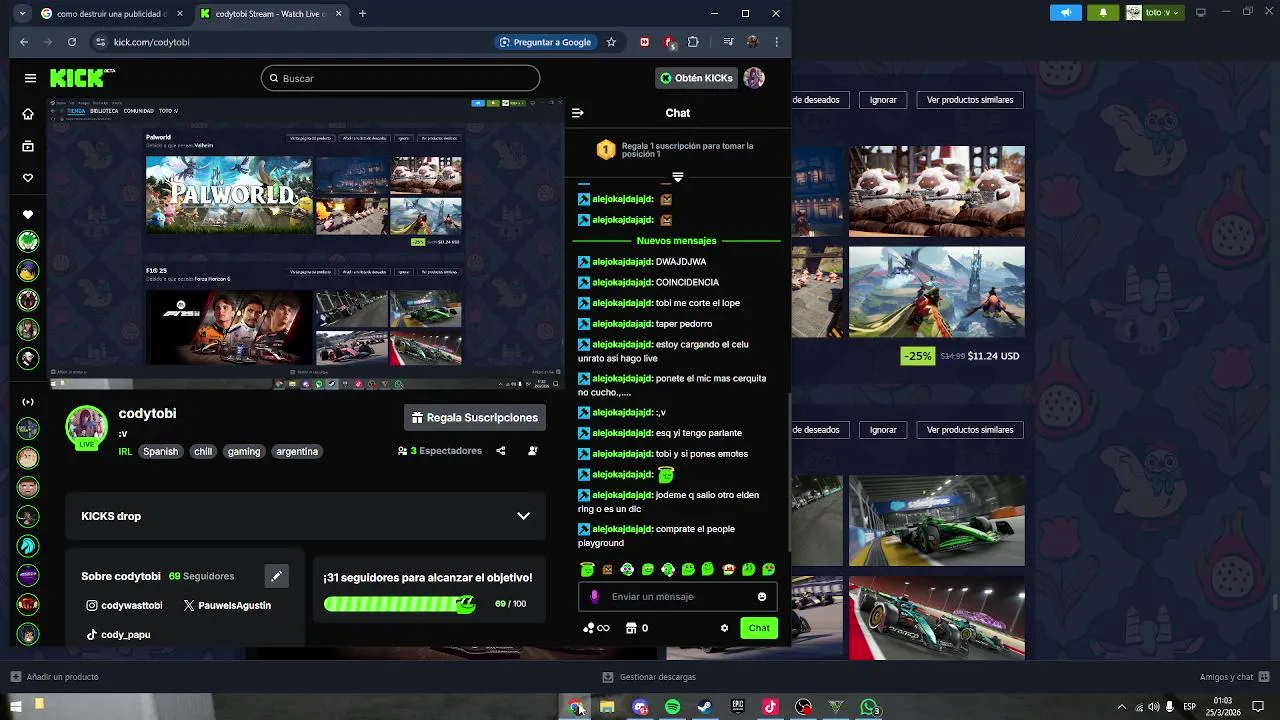Screen dimensions: 1280x720
Task: Select the gaming tag
Action: (x=243, y=452)
